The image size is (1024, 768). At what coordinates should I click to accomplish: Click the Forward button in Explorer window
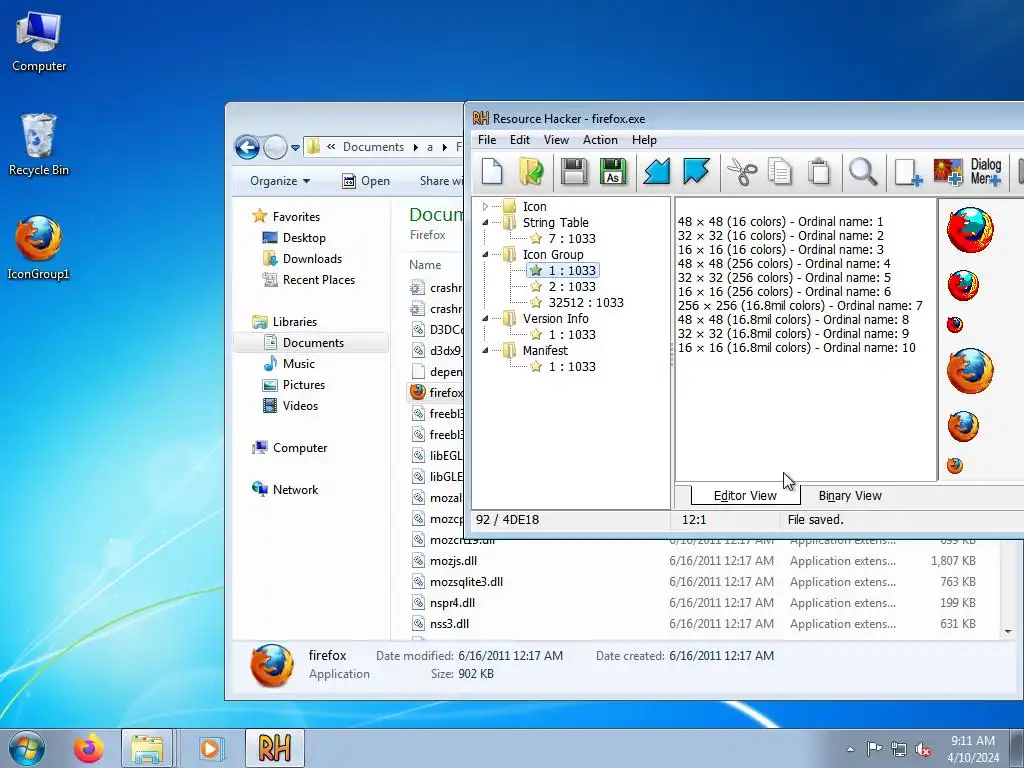(275, 148)
